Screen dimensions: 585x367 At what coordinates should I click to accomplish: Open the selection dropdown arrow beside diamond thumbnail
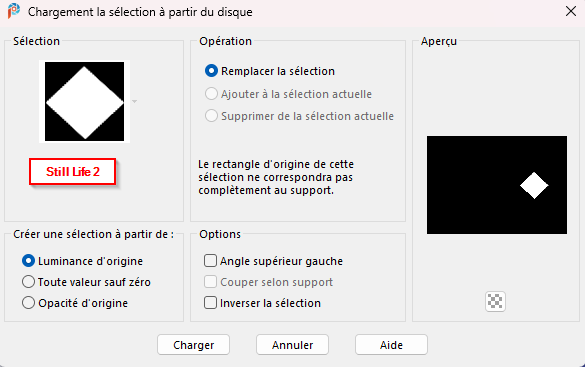(135, 101)
